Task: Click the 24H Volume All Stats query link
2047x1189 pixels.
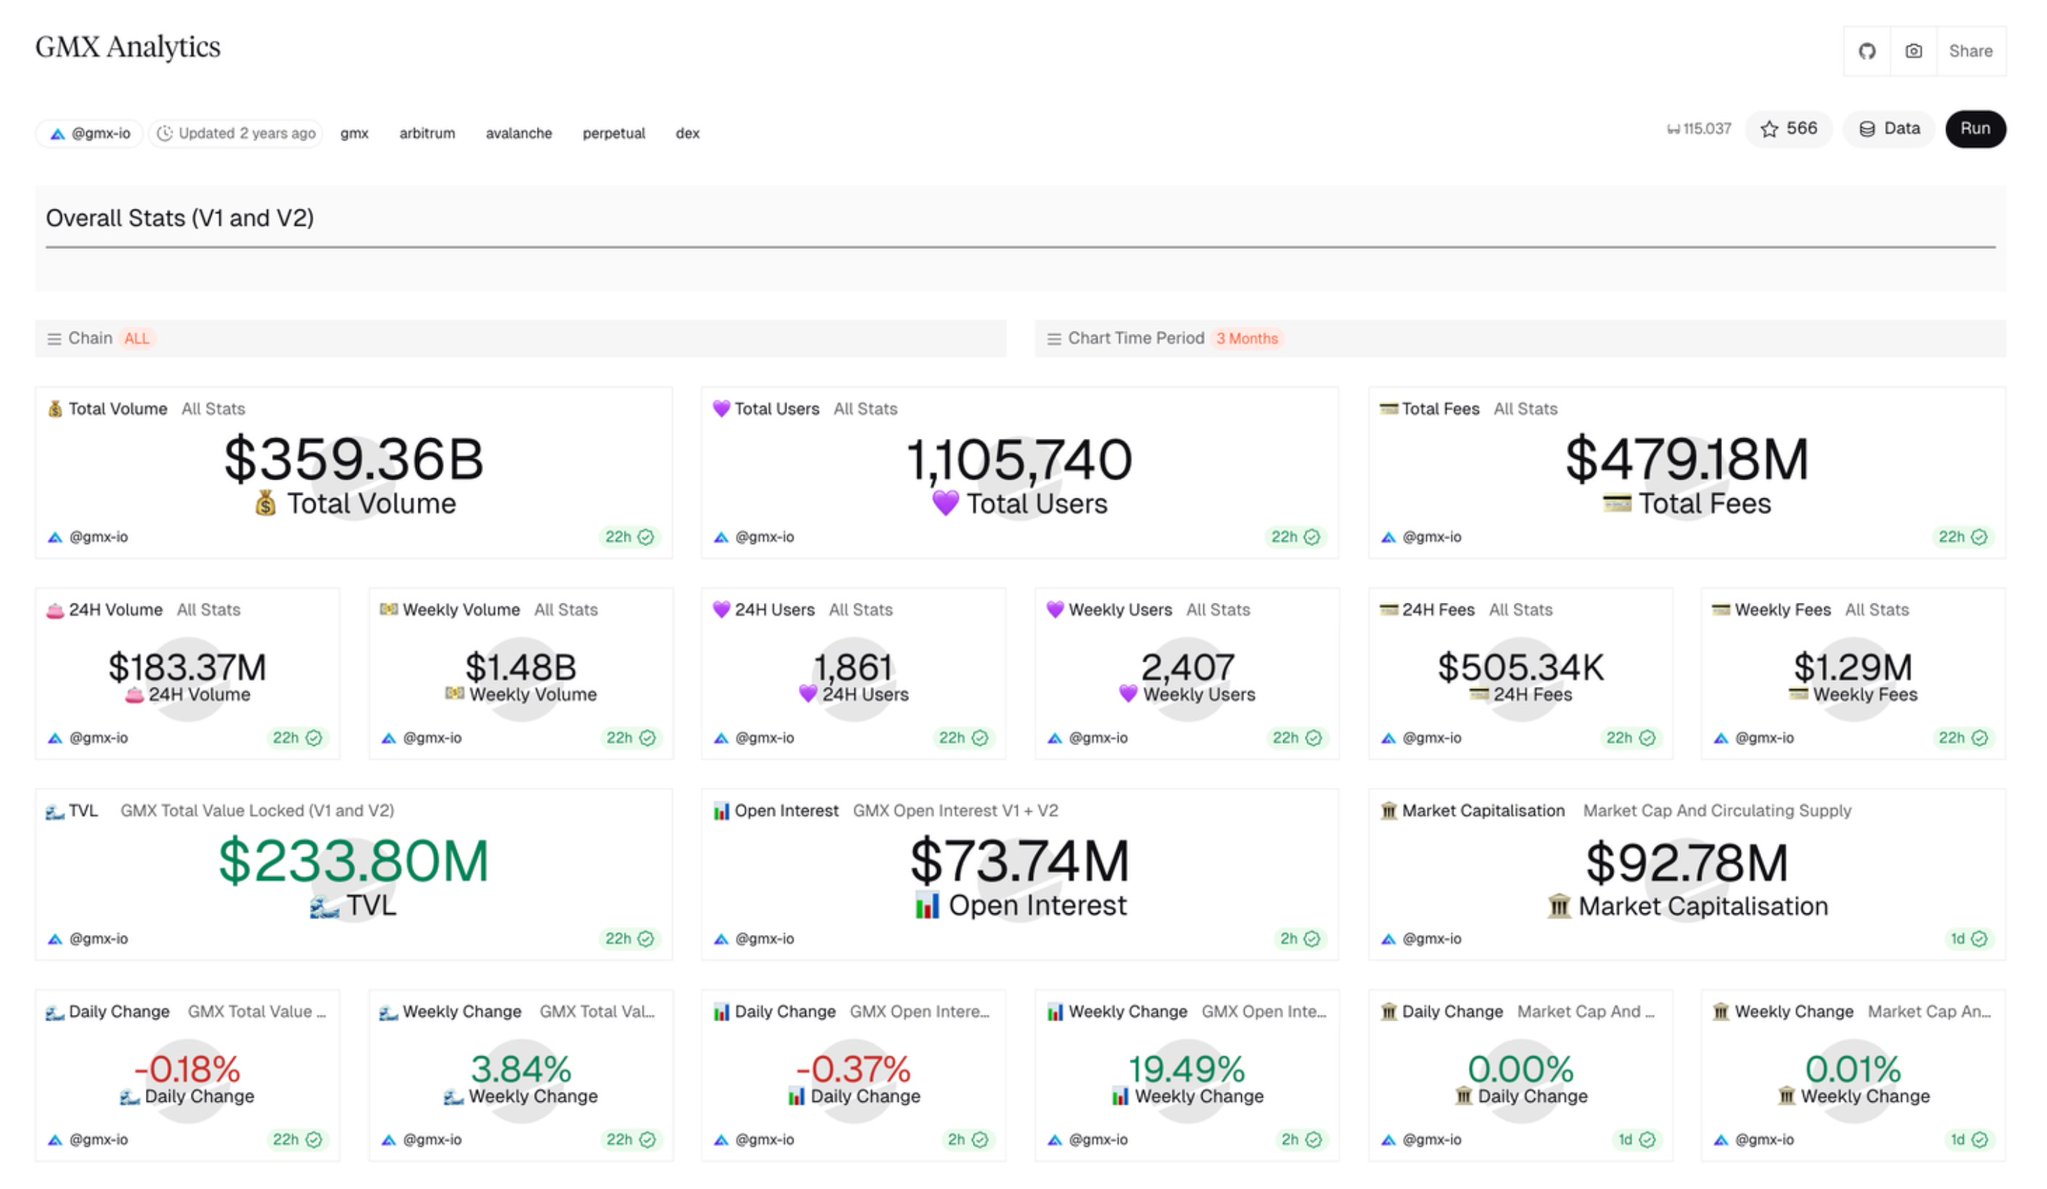Action: tap(208, 610)
